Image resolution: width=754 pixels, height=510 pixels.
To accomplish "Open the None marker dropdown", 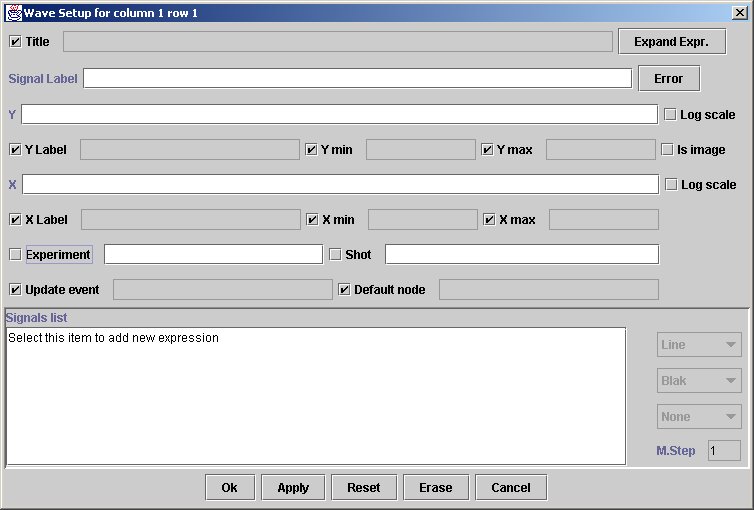I will tap(699, 416).
